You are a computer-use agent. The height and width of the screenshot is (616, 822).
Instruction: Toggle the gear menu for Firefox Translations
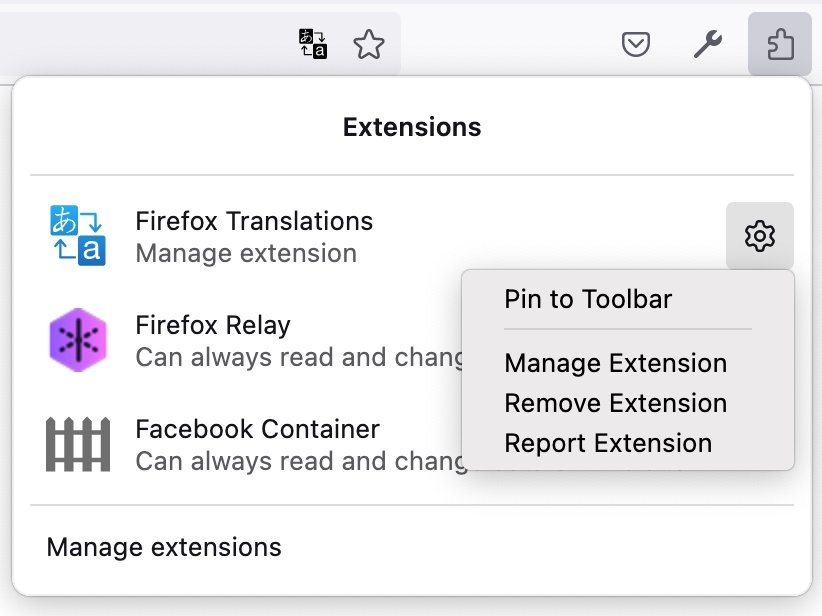tap(760, 236)
